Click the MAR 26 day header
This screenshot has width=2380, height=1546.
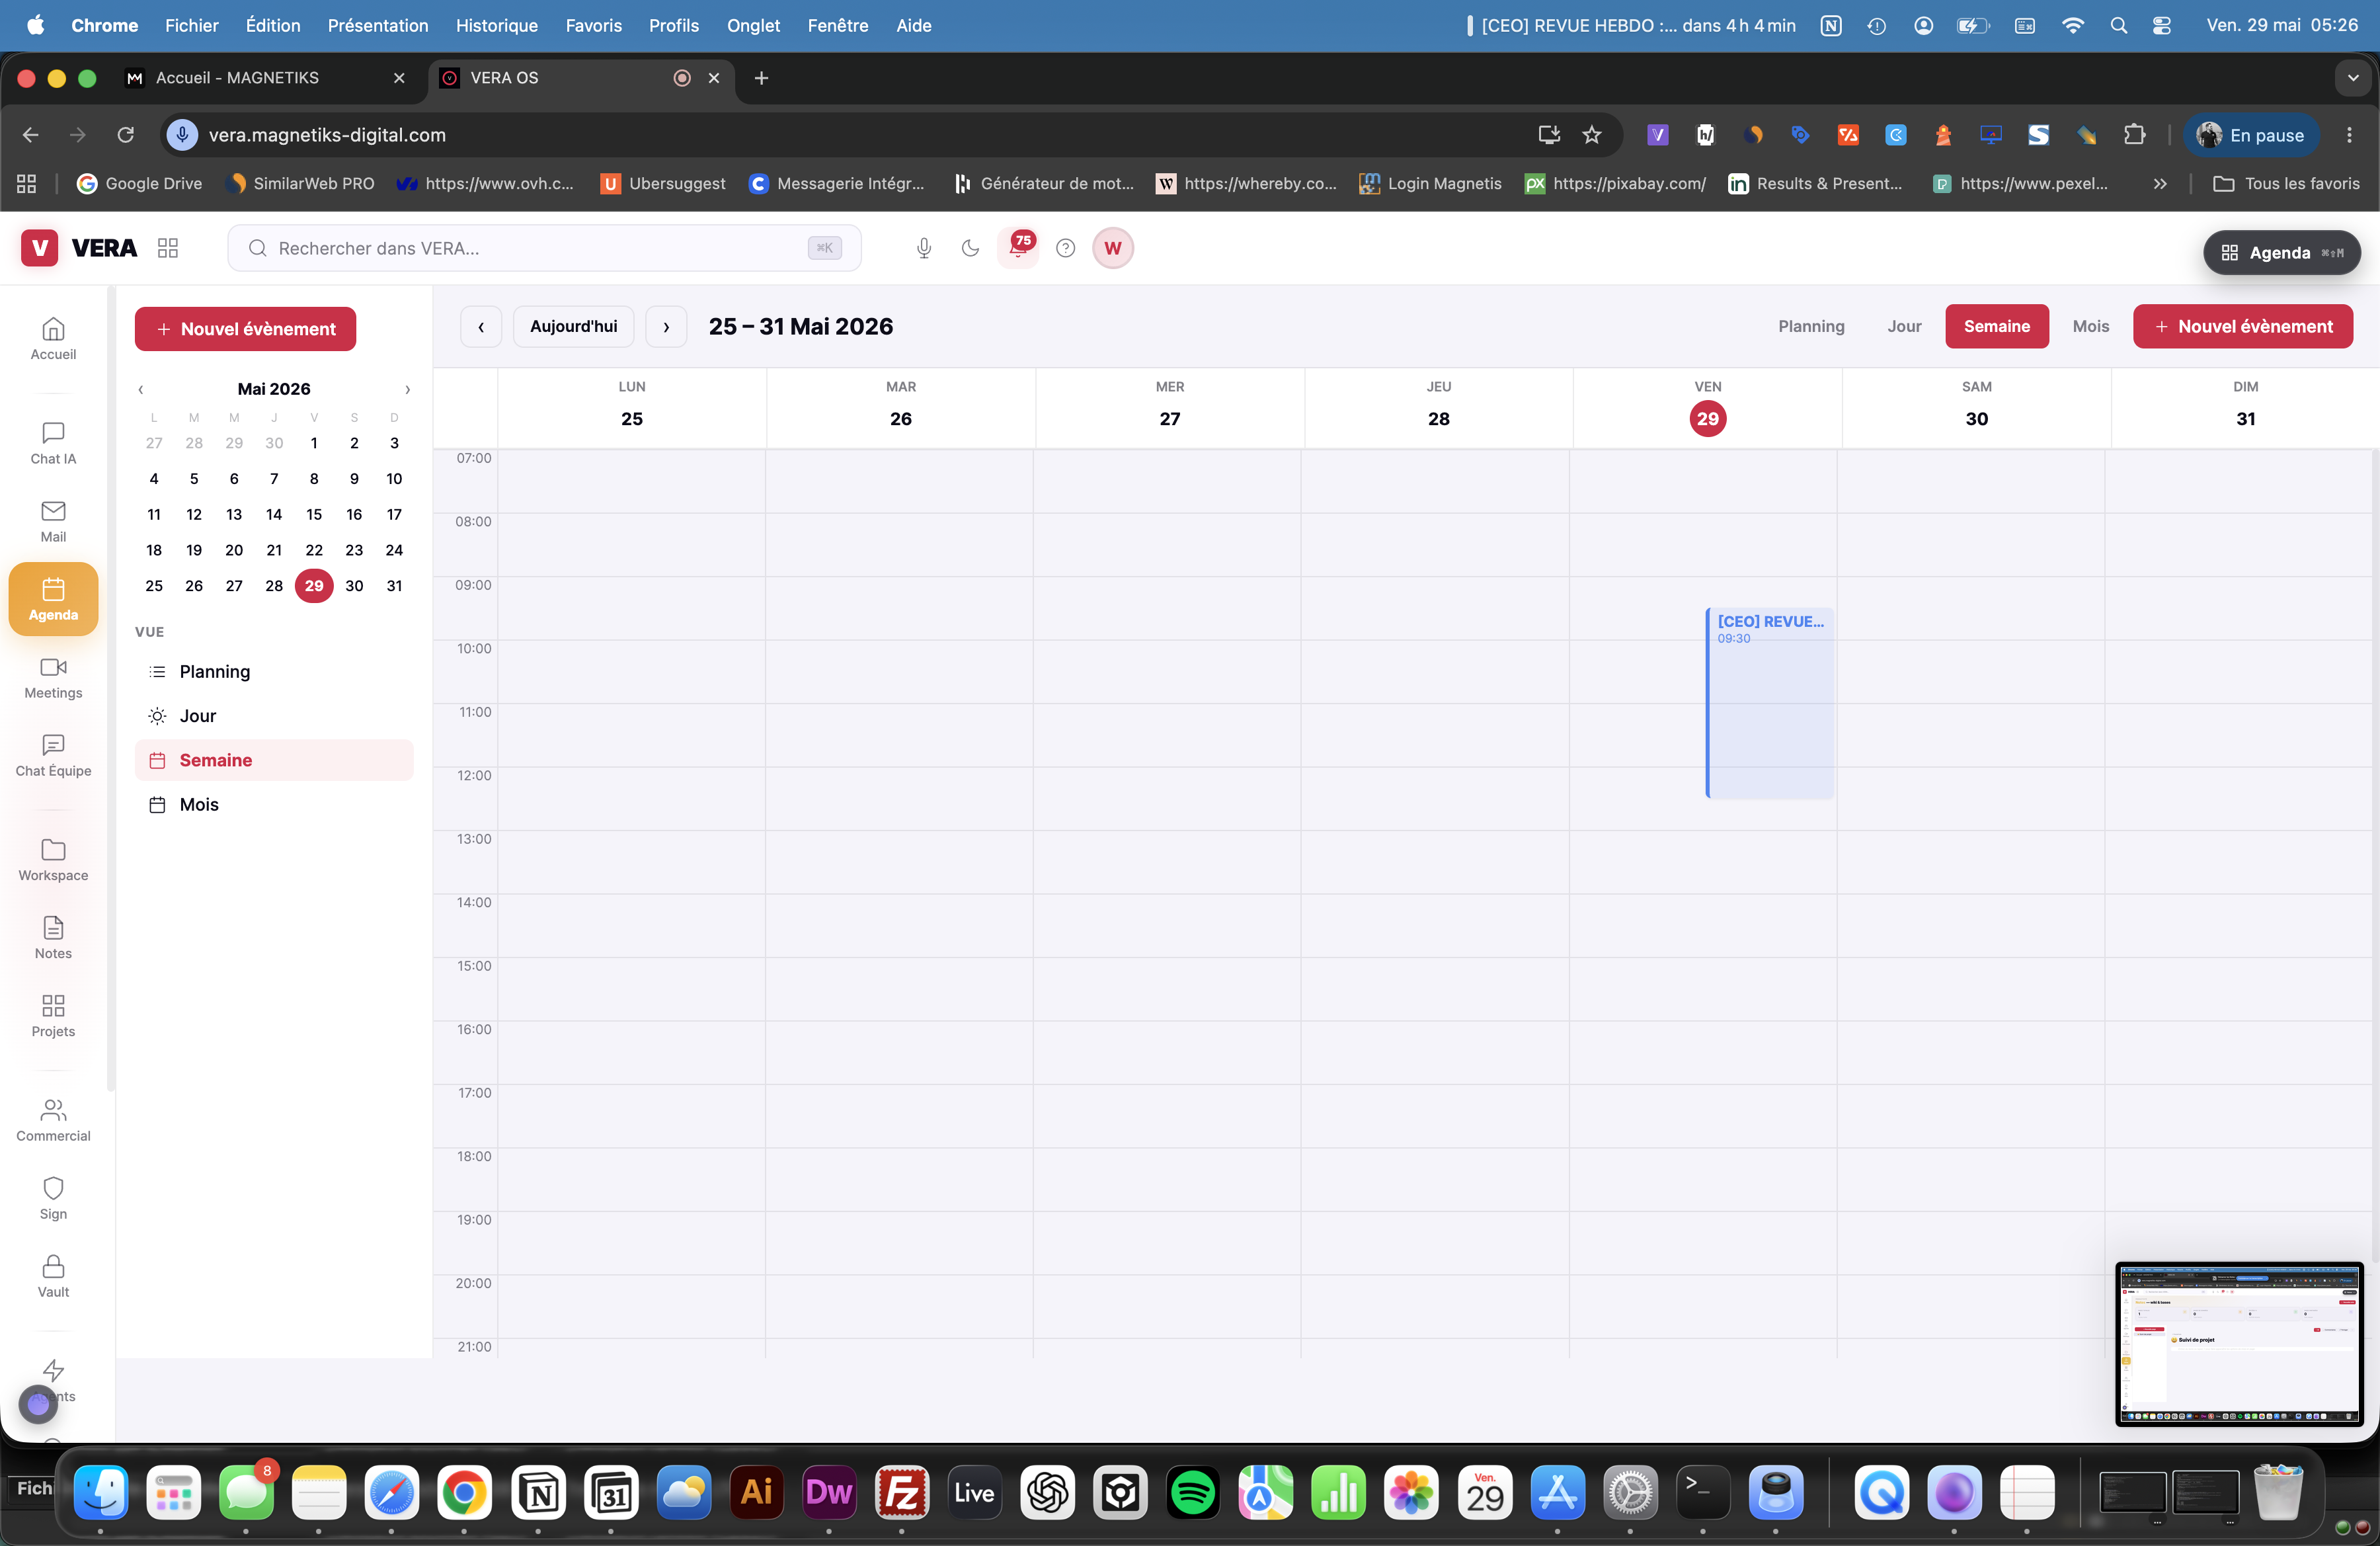(x=900, y=408)
